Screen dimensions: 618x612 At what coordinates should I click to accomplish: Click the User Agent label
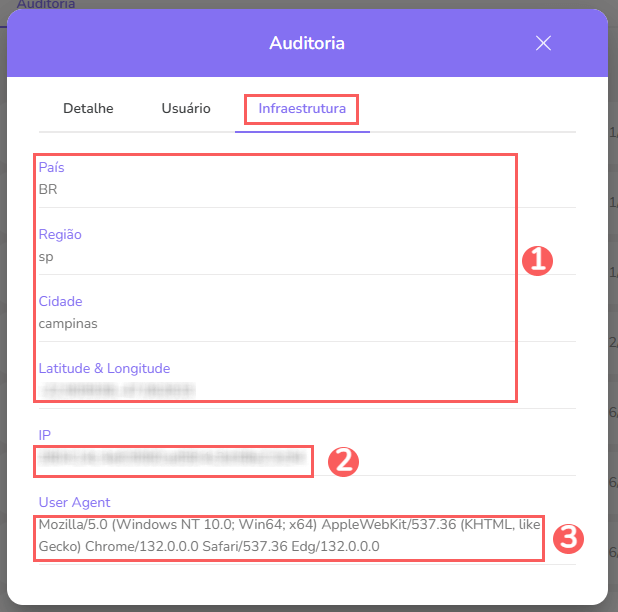click(74, 502)
